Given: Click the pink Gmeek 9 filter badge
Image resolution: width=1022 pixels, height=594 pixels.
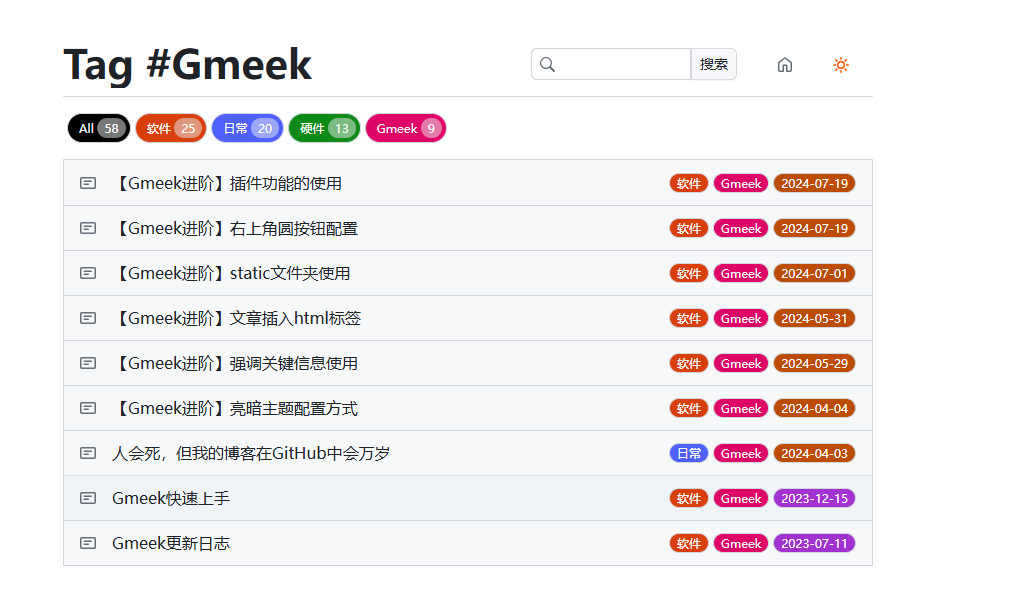Looking at the screenshot, I should [x=405, y=128].
